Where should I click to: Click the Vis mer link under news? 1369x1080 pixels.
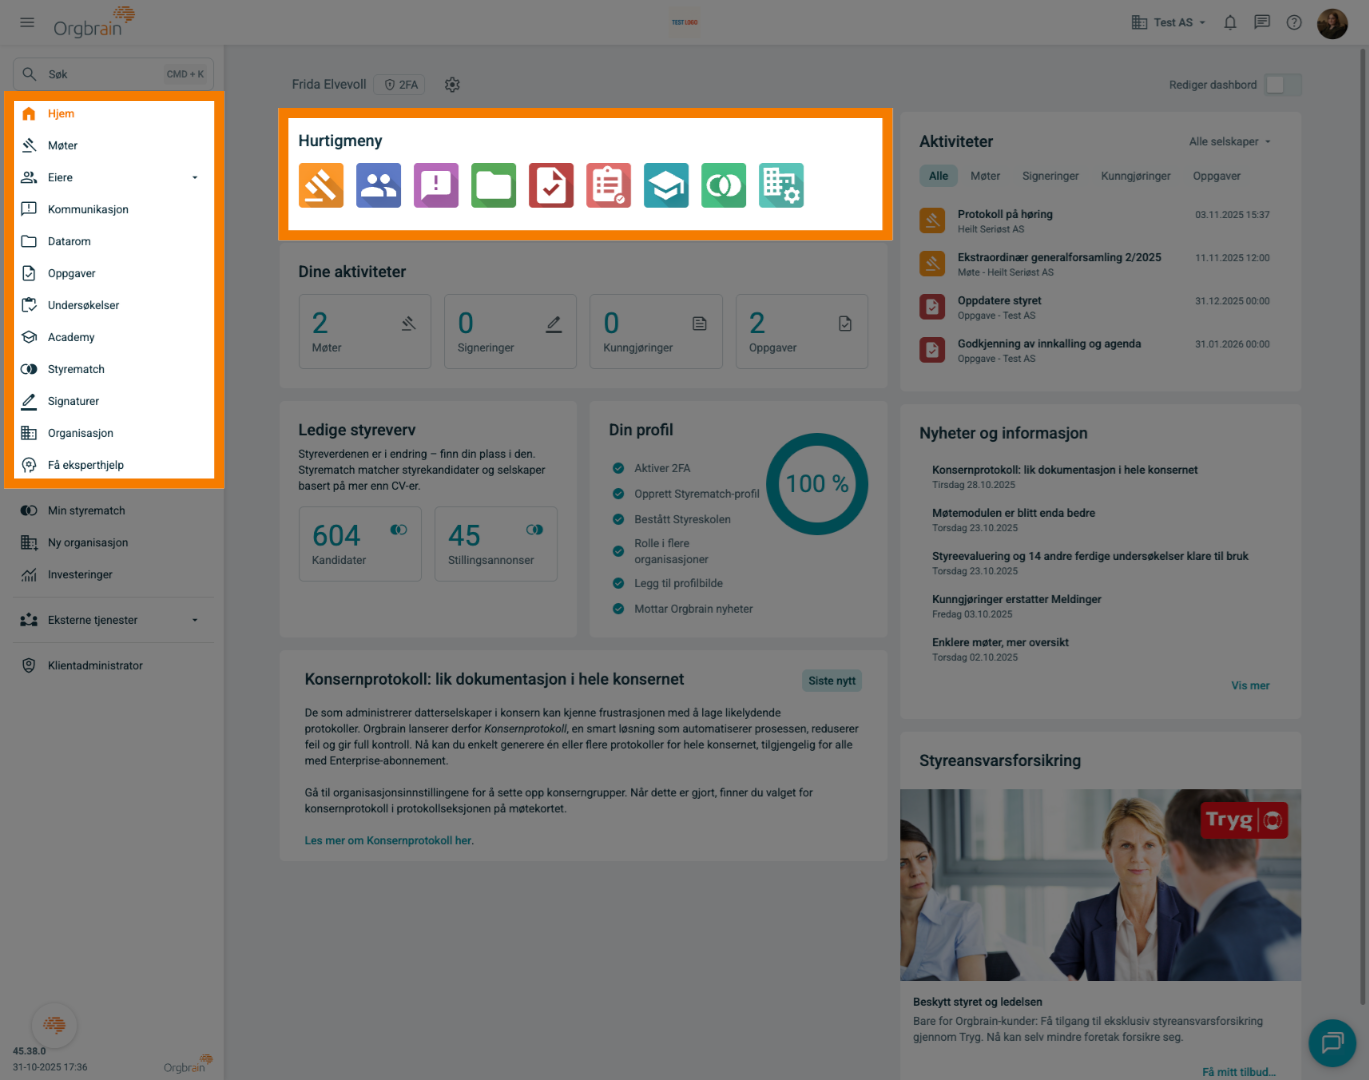tap(1250, 686)
